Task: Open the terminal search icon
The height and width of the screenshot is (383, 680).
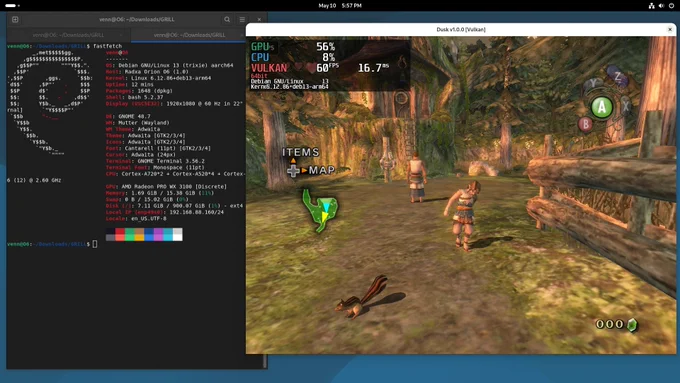Action: tap(227, 20)
